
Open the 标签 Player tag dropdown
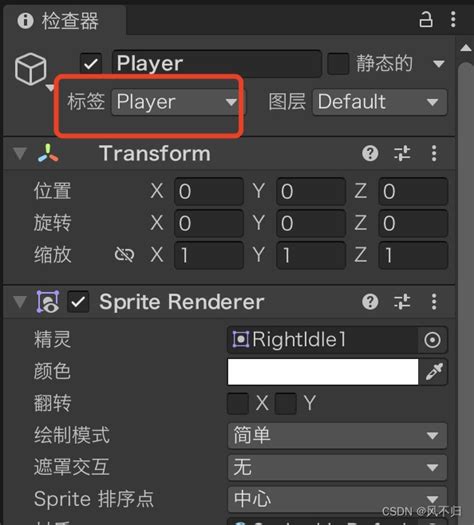(178, 102)
